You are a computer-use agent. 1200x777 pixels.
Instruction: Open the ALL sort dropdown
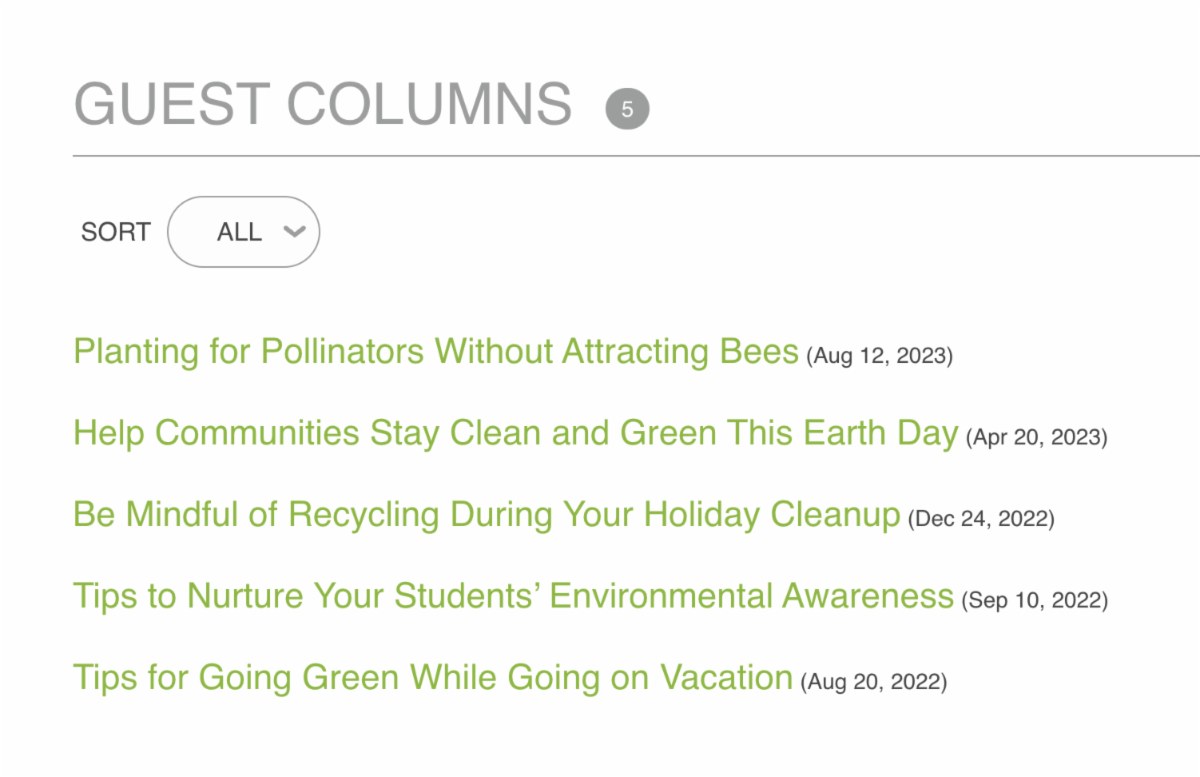click(x=244, y=232)
